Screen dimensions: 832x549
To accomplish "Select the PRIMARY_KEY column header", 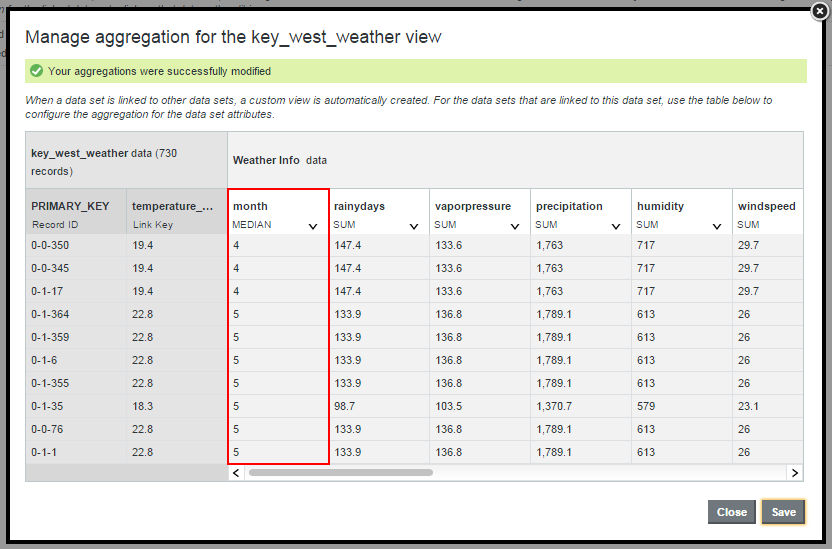I will coord(76,211).
